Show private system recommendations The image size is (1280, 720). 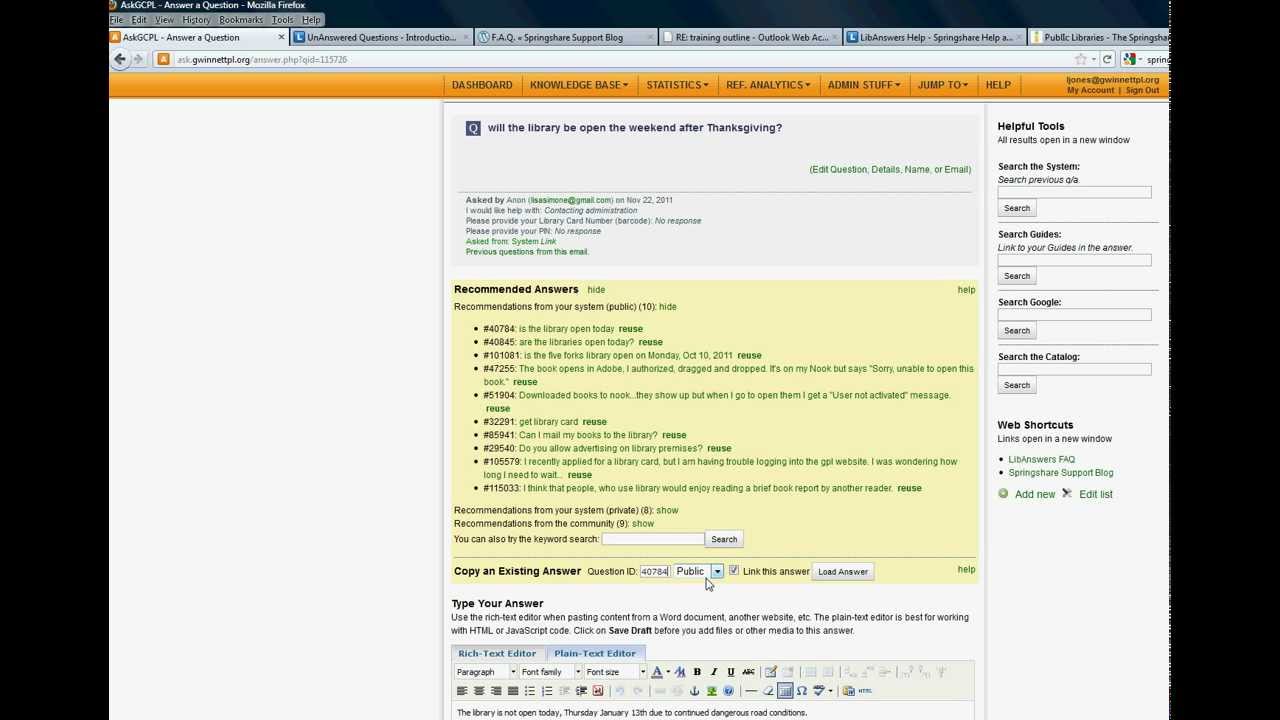pyautogui.click(x=667, y=510)
